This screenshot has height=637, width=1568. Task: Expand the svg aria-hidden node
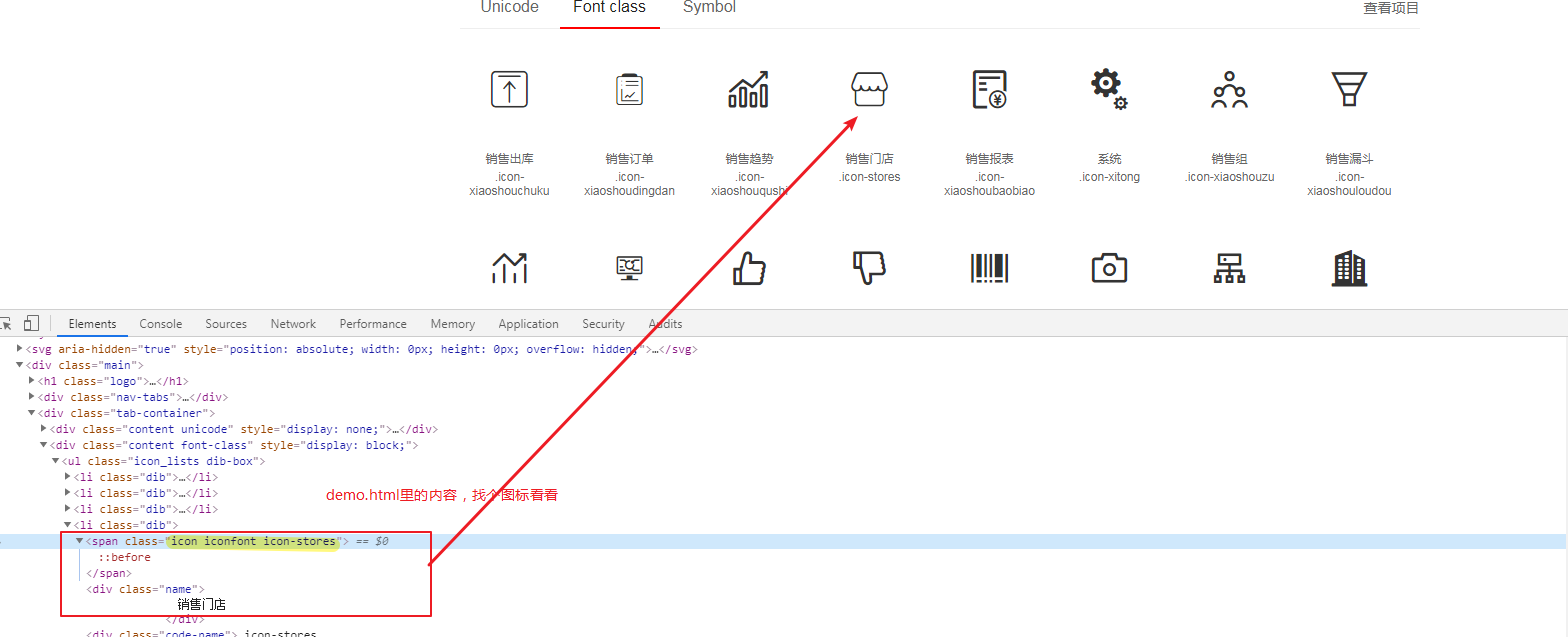[x=20, y=349]
